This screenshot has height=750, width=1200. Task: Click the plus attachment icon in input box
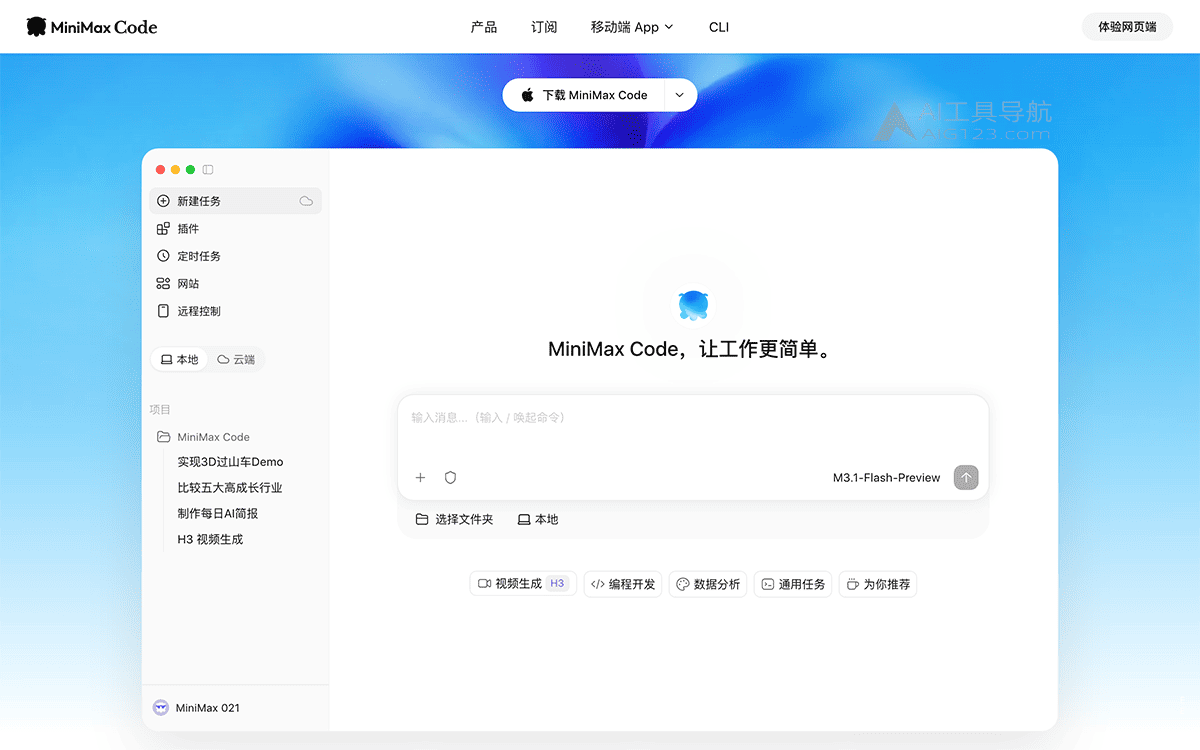pos(421,478)
